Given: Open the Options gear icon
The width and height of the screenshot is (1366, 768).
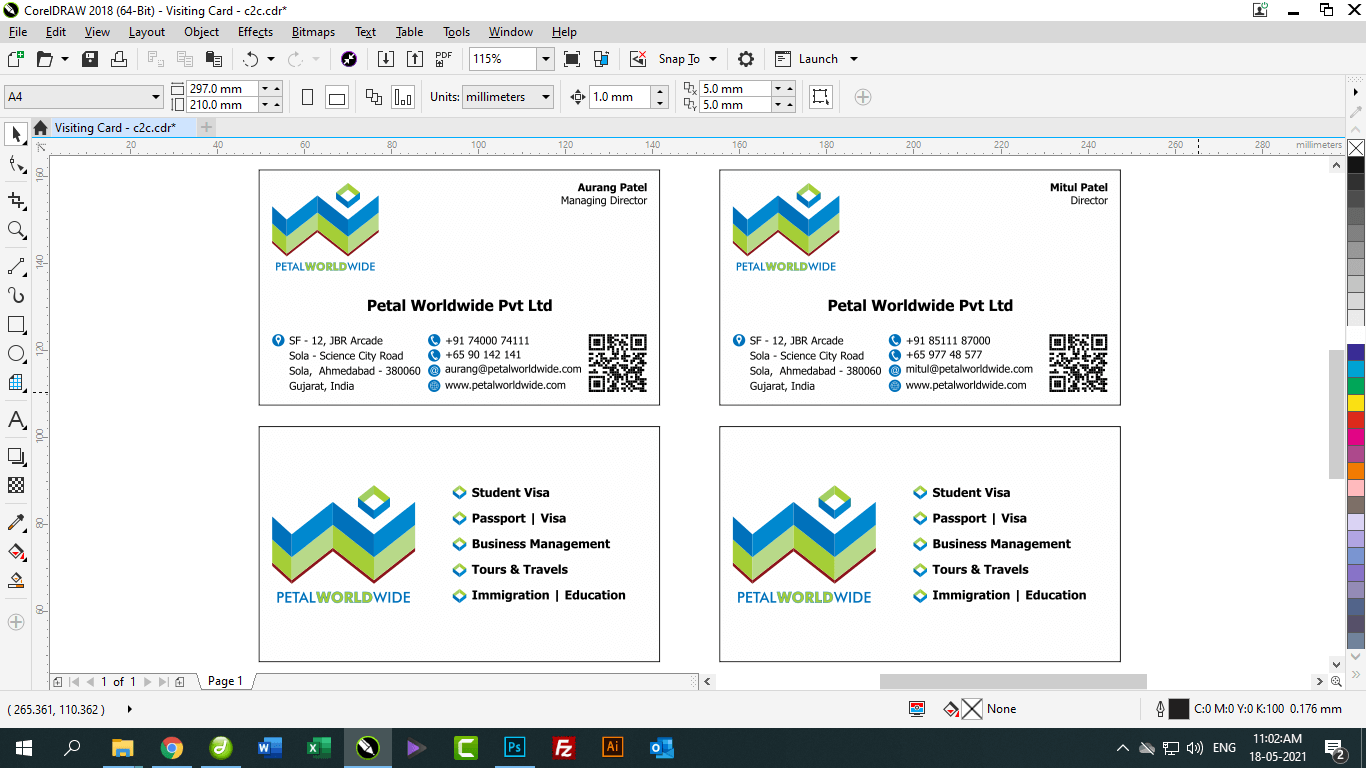Looking at the screenshot, I should coord(746,59).
